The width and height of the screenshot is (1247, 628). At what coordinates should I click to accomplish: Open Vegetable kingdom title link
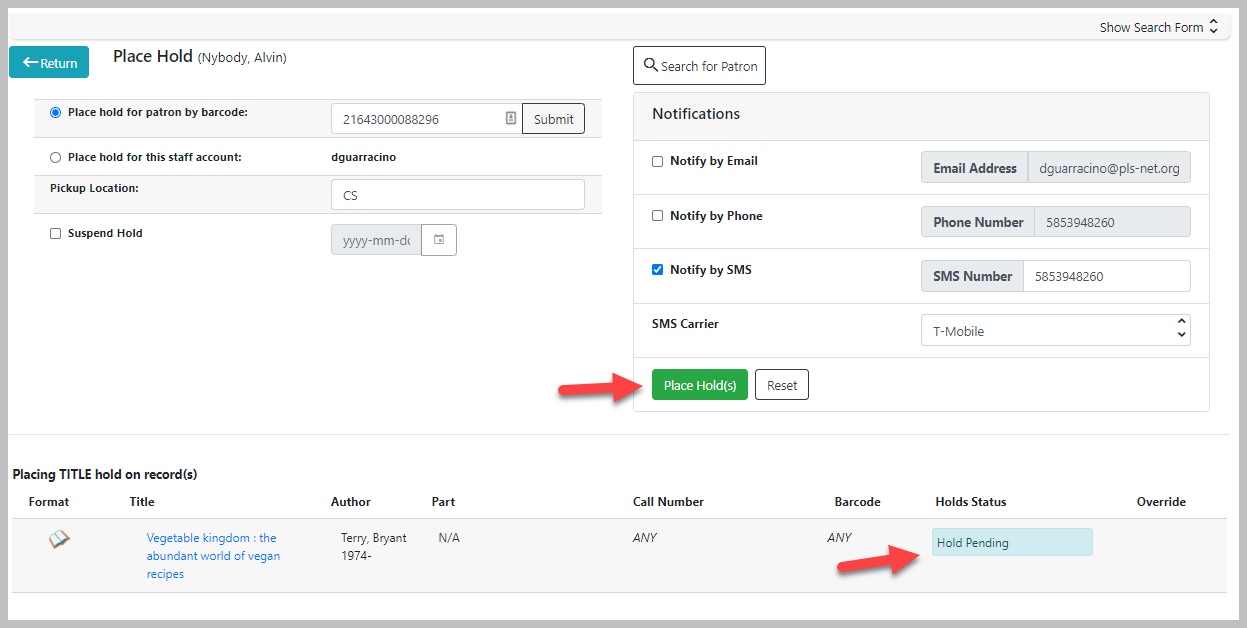(213, 556)
